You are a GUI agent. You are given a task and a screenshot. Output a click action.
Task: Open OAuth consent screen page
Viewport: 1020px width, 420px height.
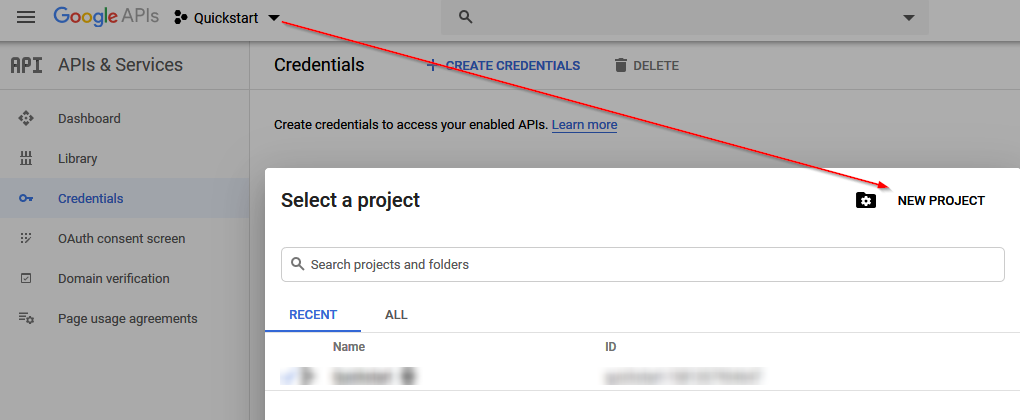click(x=122, y=239)
